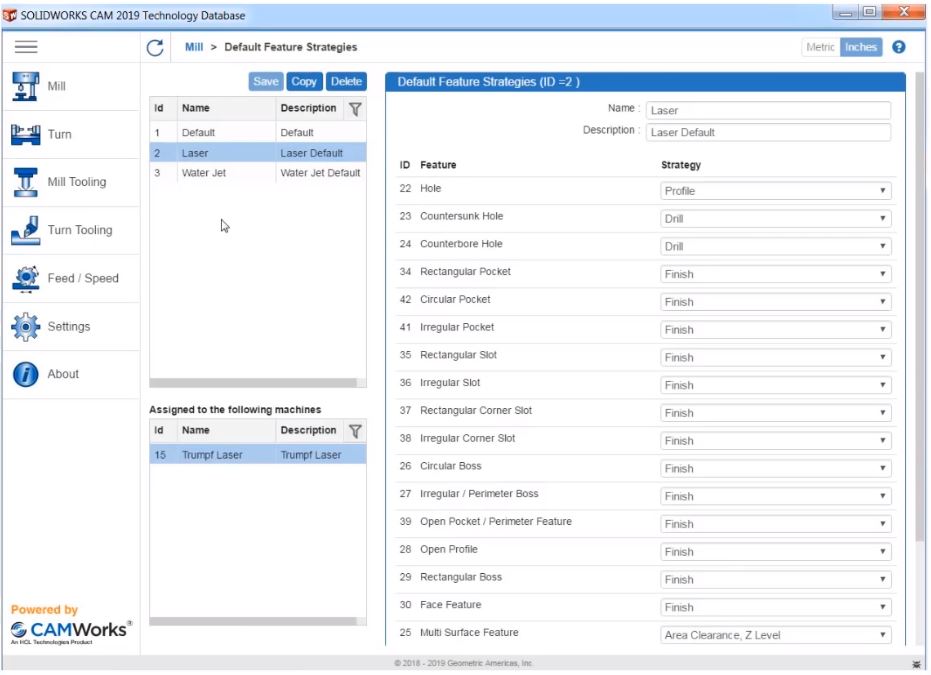The image size is (931, 675).
Task: Click the Mill breadcrumb link
Action: (194, 47)
